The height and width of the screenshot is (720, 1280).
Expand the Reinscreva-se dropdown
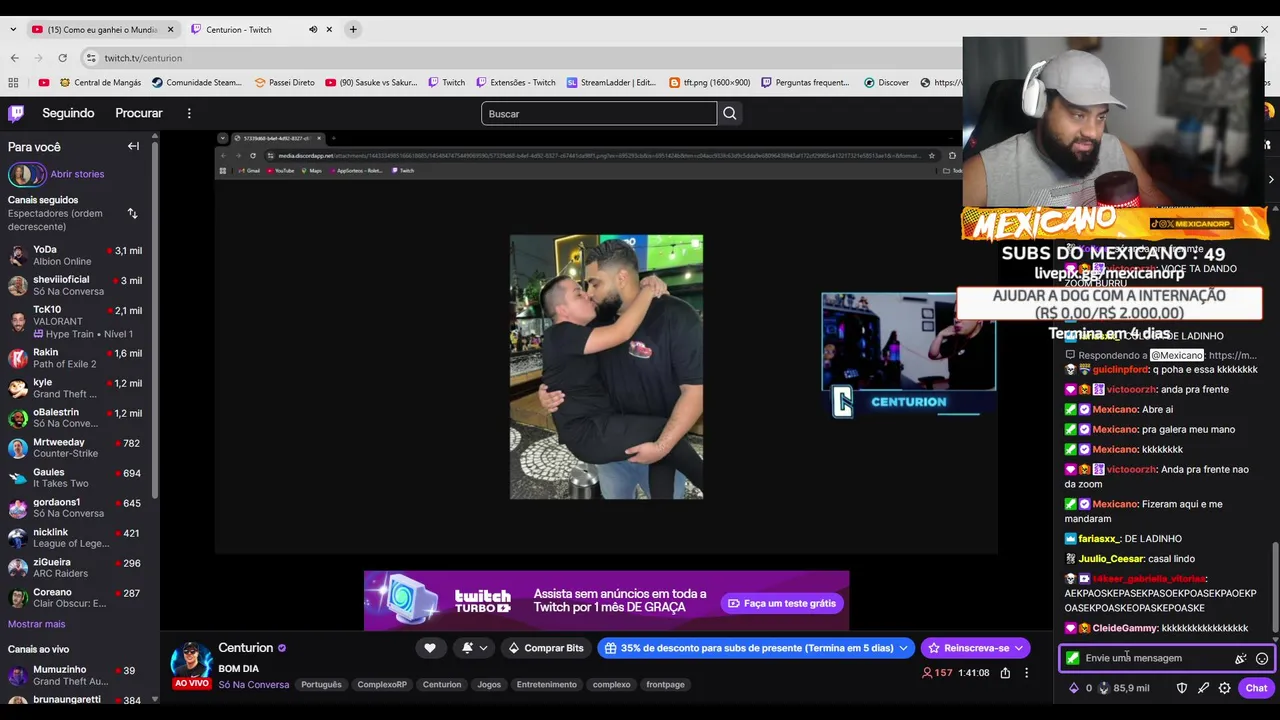tap(1018, 648)
